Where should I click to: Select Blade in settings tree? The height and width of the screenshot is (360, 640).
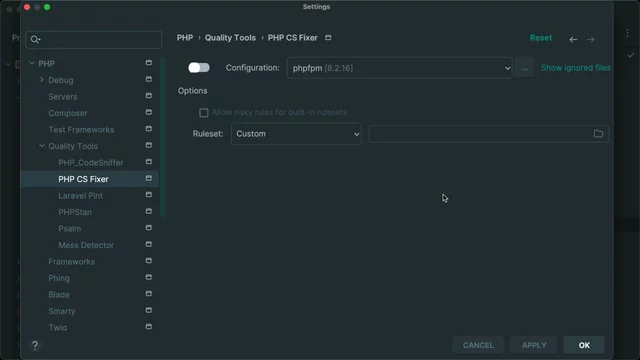click(x=59, y=295)
